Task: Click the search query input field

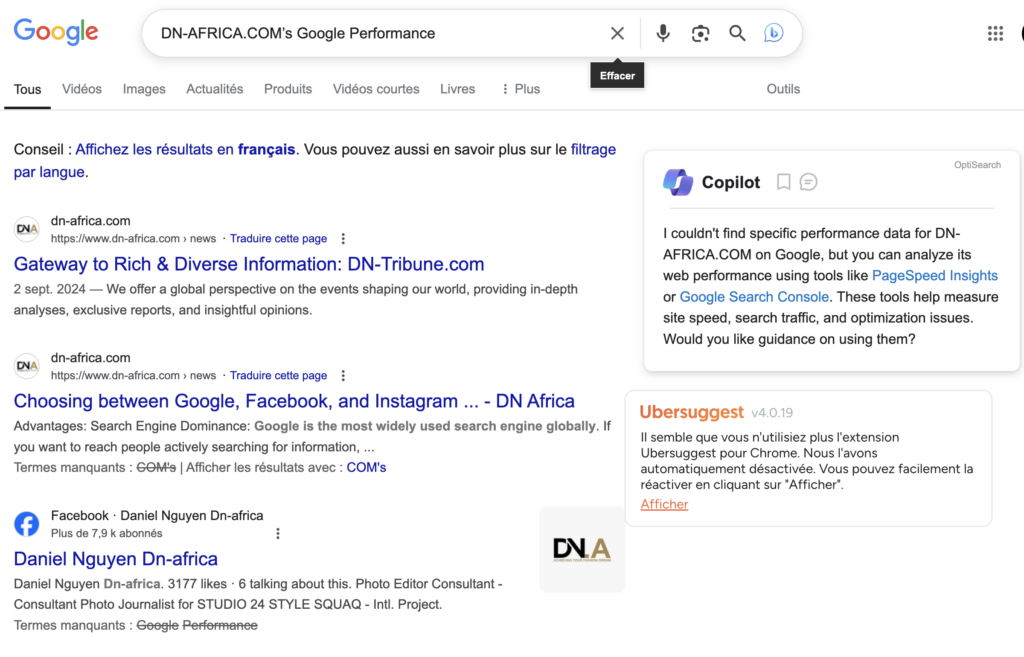Action: pyautogui.click(x=379, y=33)
